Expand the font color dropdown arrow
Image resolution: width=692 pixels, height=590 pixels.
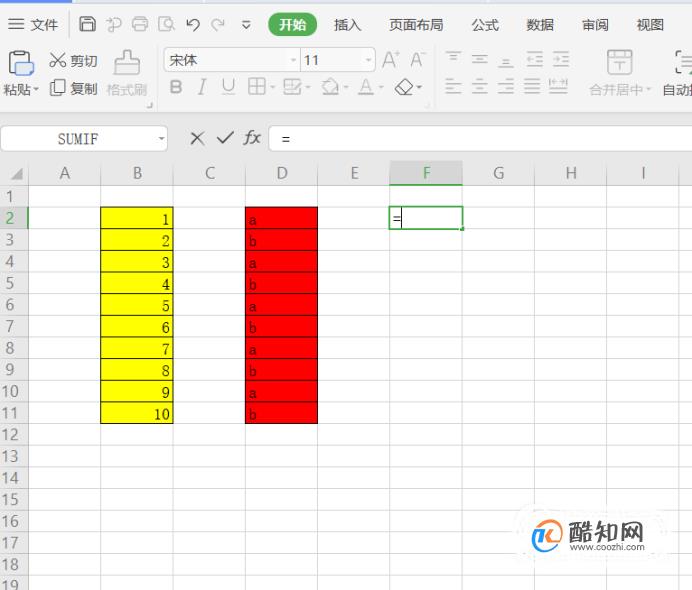(x=381, y=87)
